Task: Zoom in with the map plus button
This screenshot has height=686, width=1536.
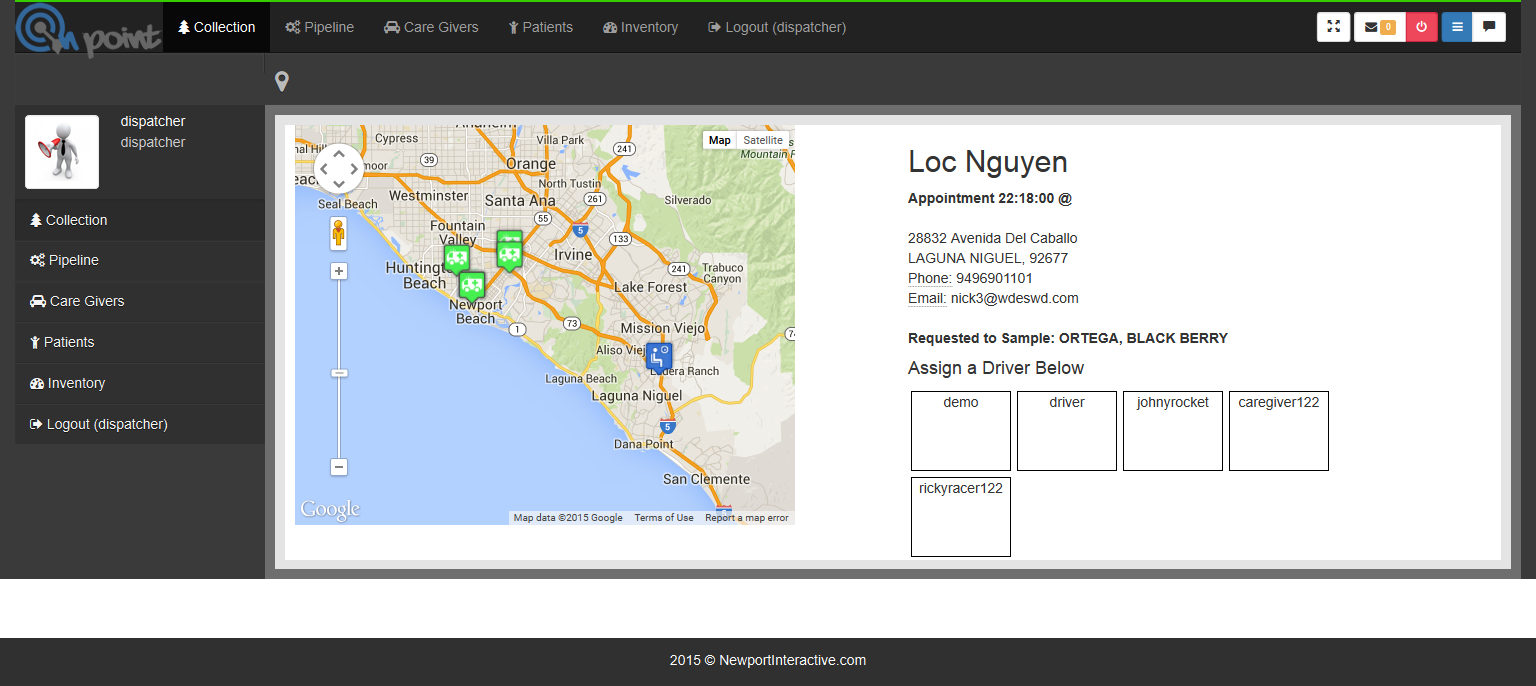Action: tap(339, 271)
